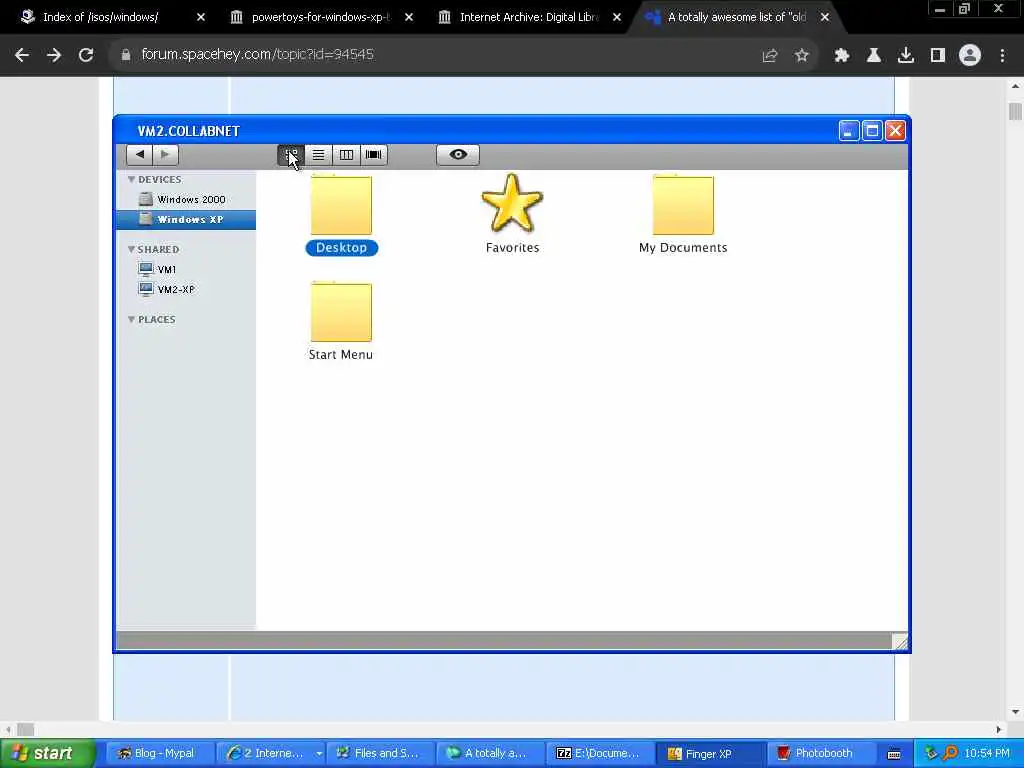Switch to icon view in VM2.COLLABNET toolbar
Image resolution: width=1024 pixels, height=768 pixels.
(x=291, y=155)
